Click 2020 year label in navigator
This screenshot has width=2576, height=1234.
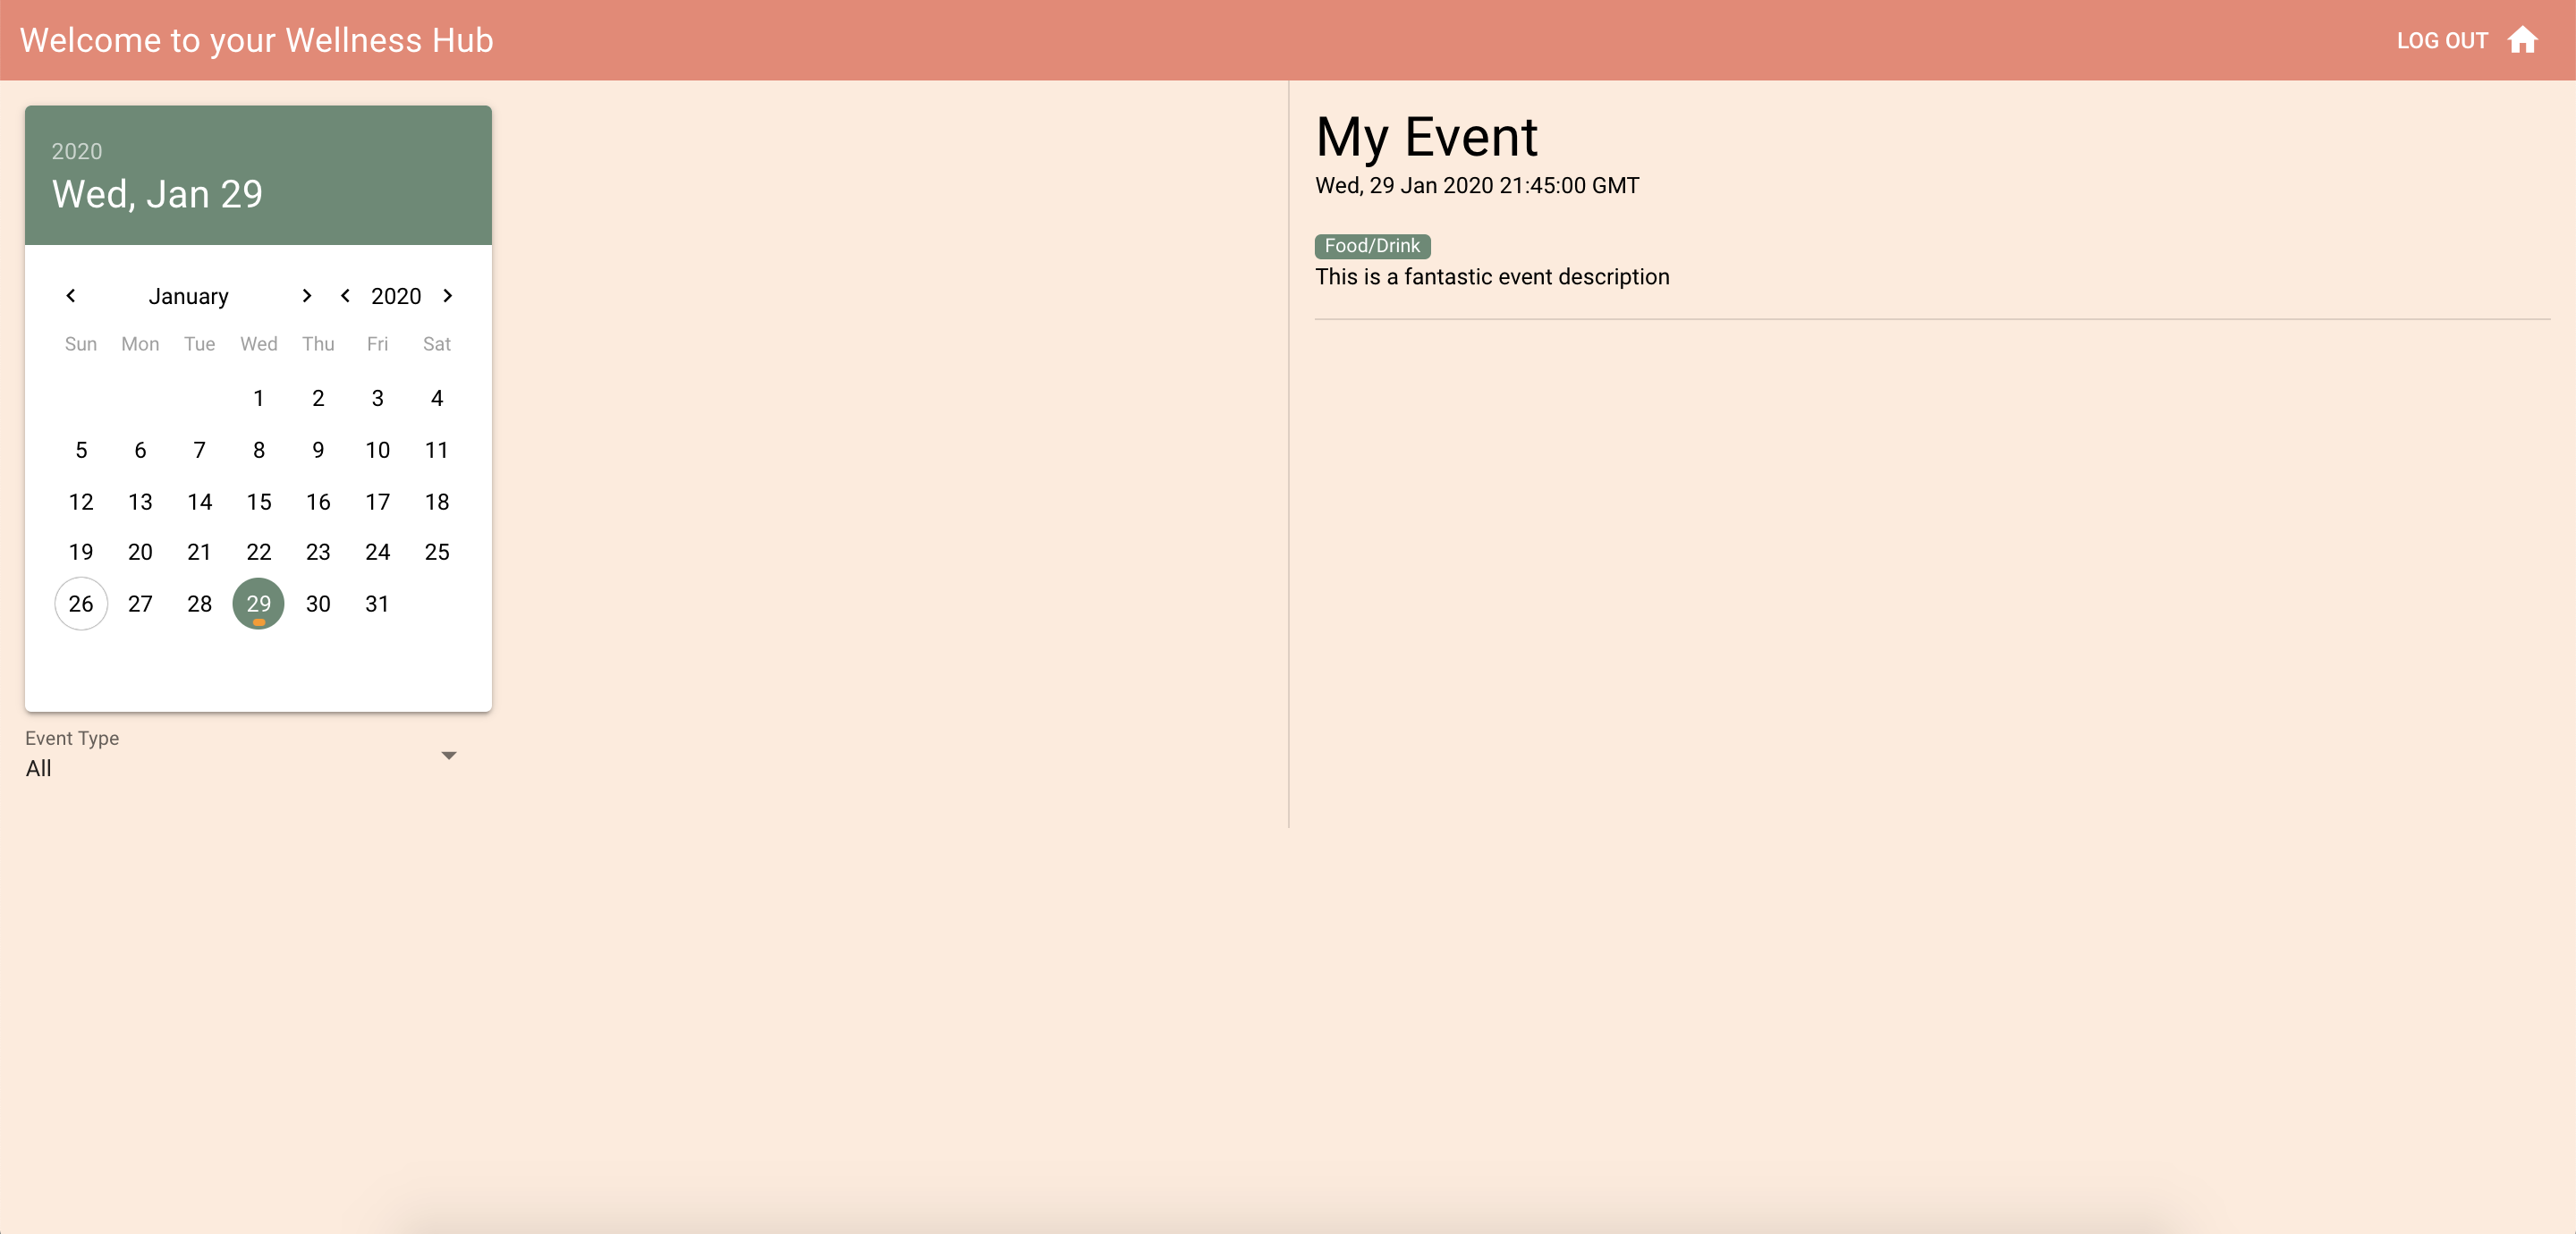click(x=396, y=296)
